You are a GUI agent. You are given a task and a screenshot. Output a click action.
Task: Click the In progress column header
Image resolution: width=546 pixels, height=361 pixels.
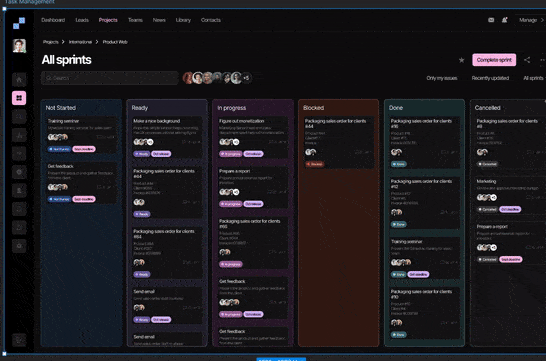[x=232, y=108]
